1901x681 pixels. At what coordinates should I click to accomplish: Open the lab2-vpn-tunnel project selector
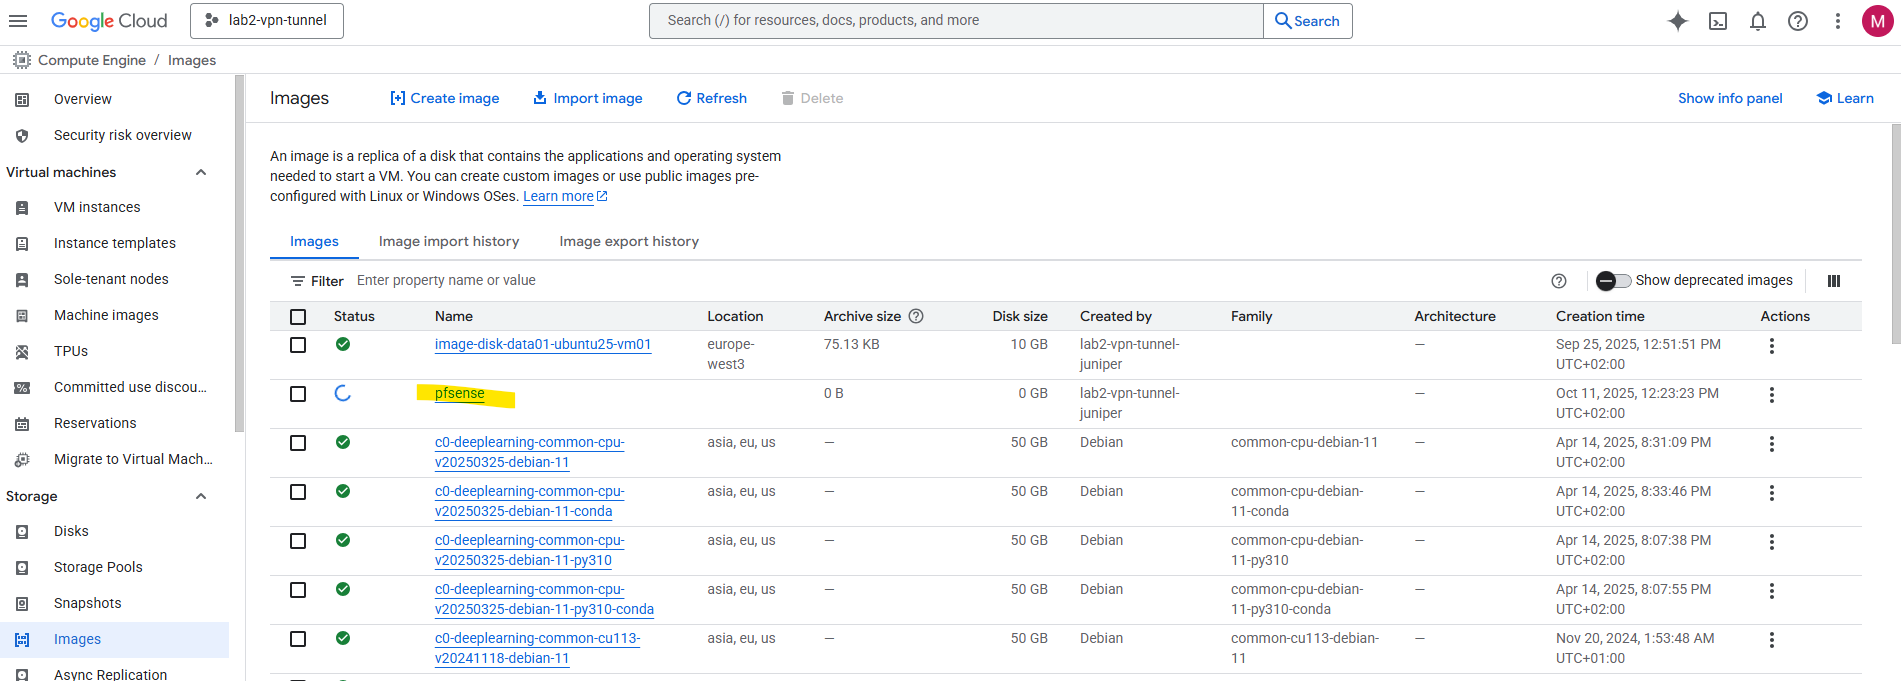pos(267,21)
